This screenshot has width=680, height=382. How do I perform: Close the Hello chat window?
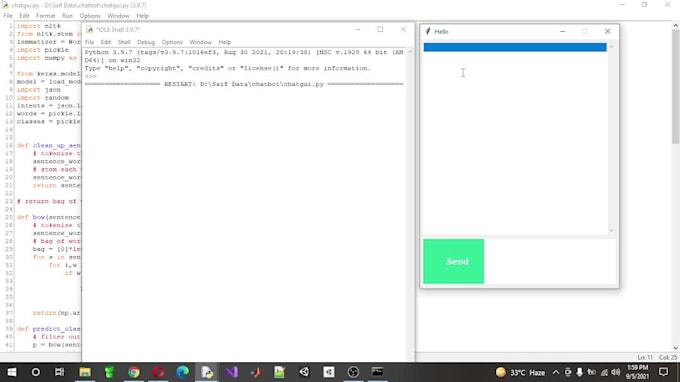[608, 31]
